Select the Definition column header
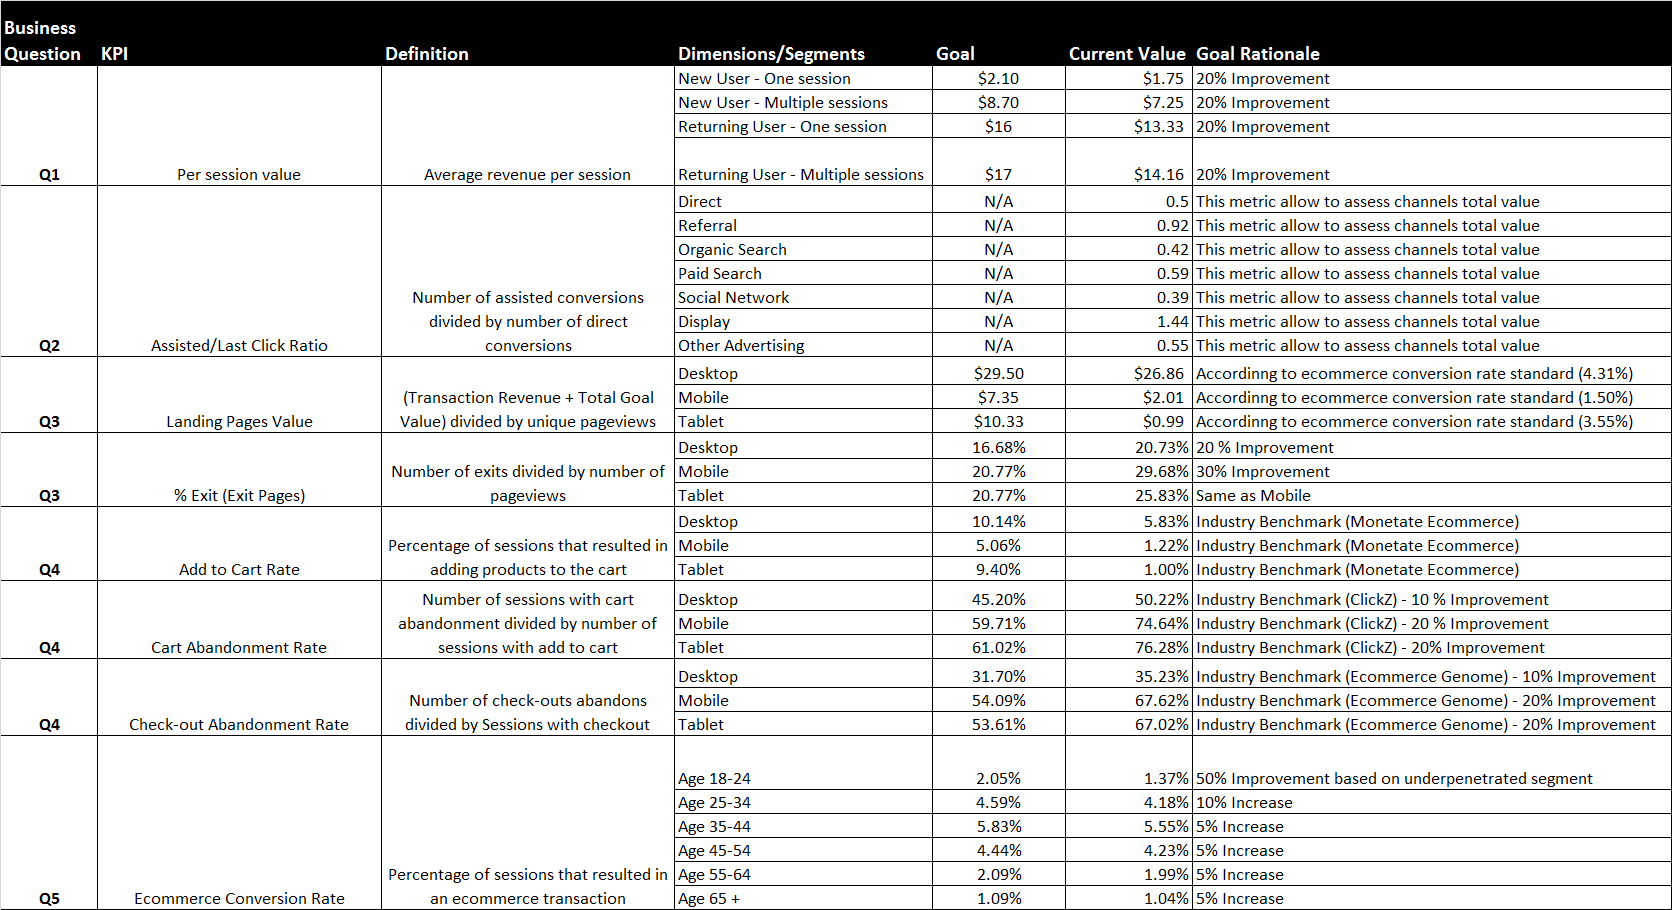The height and width of the screenshot is (910, 1672). pyautogui.click(x=427, y=54)
